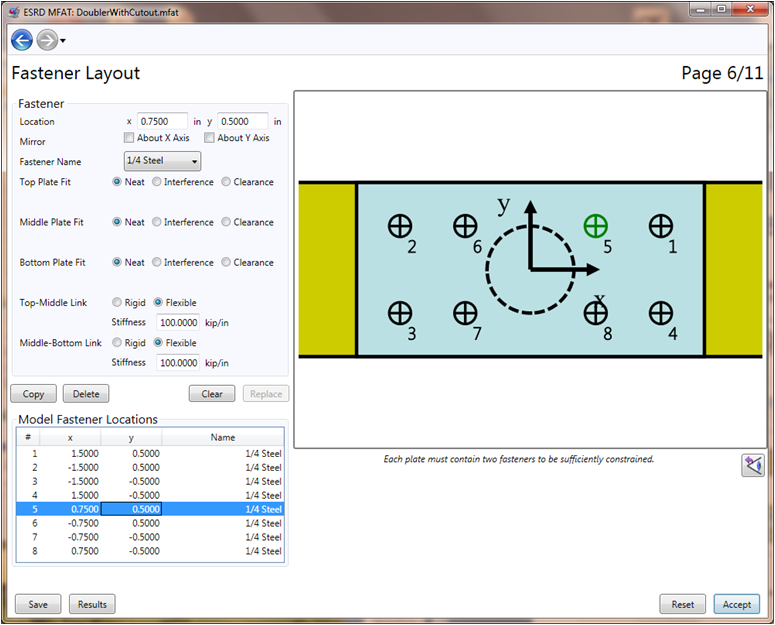Click the Results button
The image size is (775, 625).
[92, 604]
